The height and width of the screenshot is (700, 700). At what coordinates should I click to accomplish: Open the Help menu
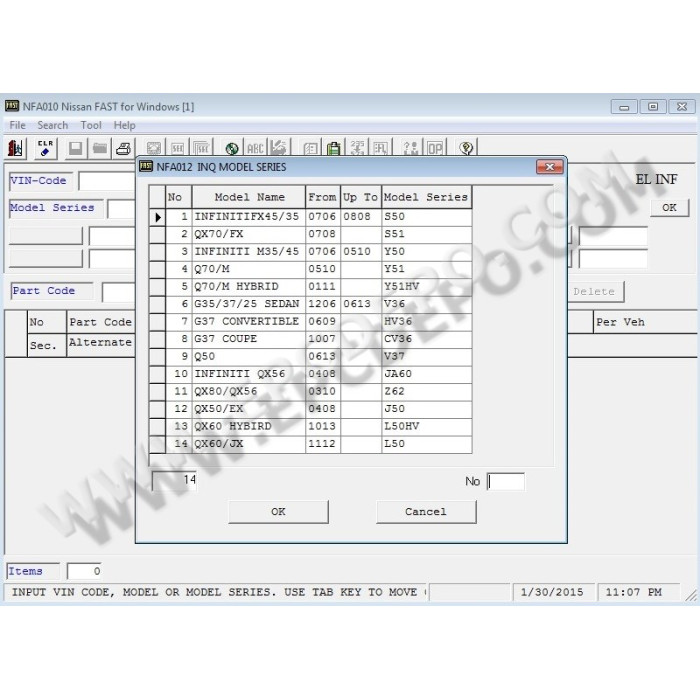pos(124,125)
